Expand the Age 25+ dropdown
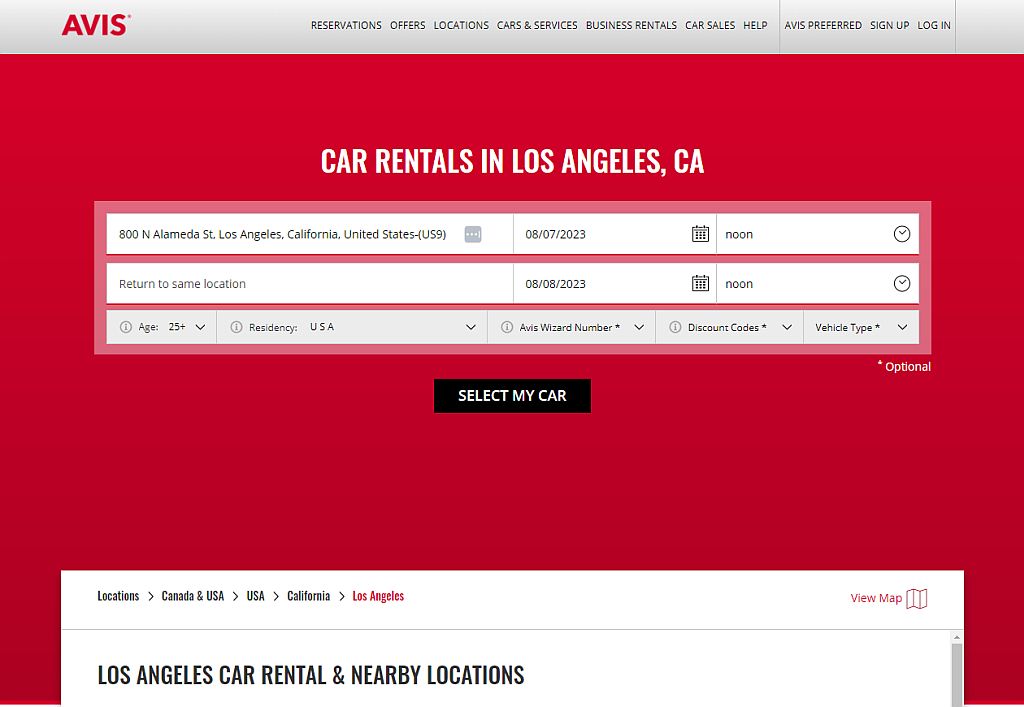Image resolution: width=1024 pixels, height=707 pixels. click(x=198, y=326)
